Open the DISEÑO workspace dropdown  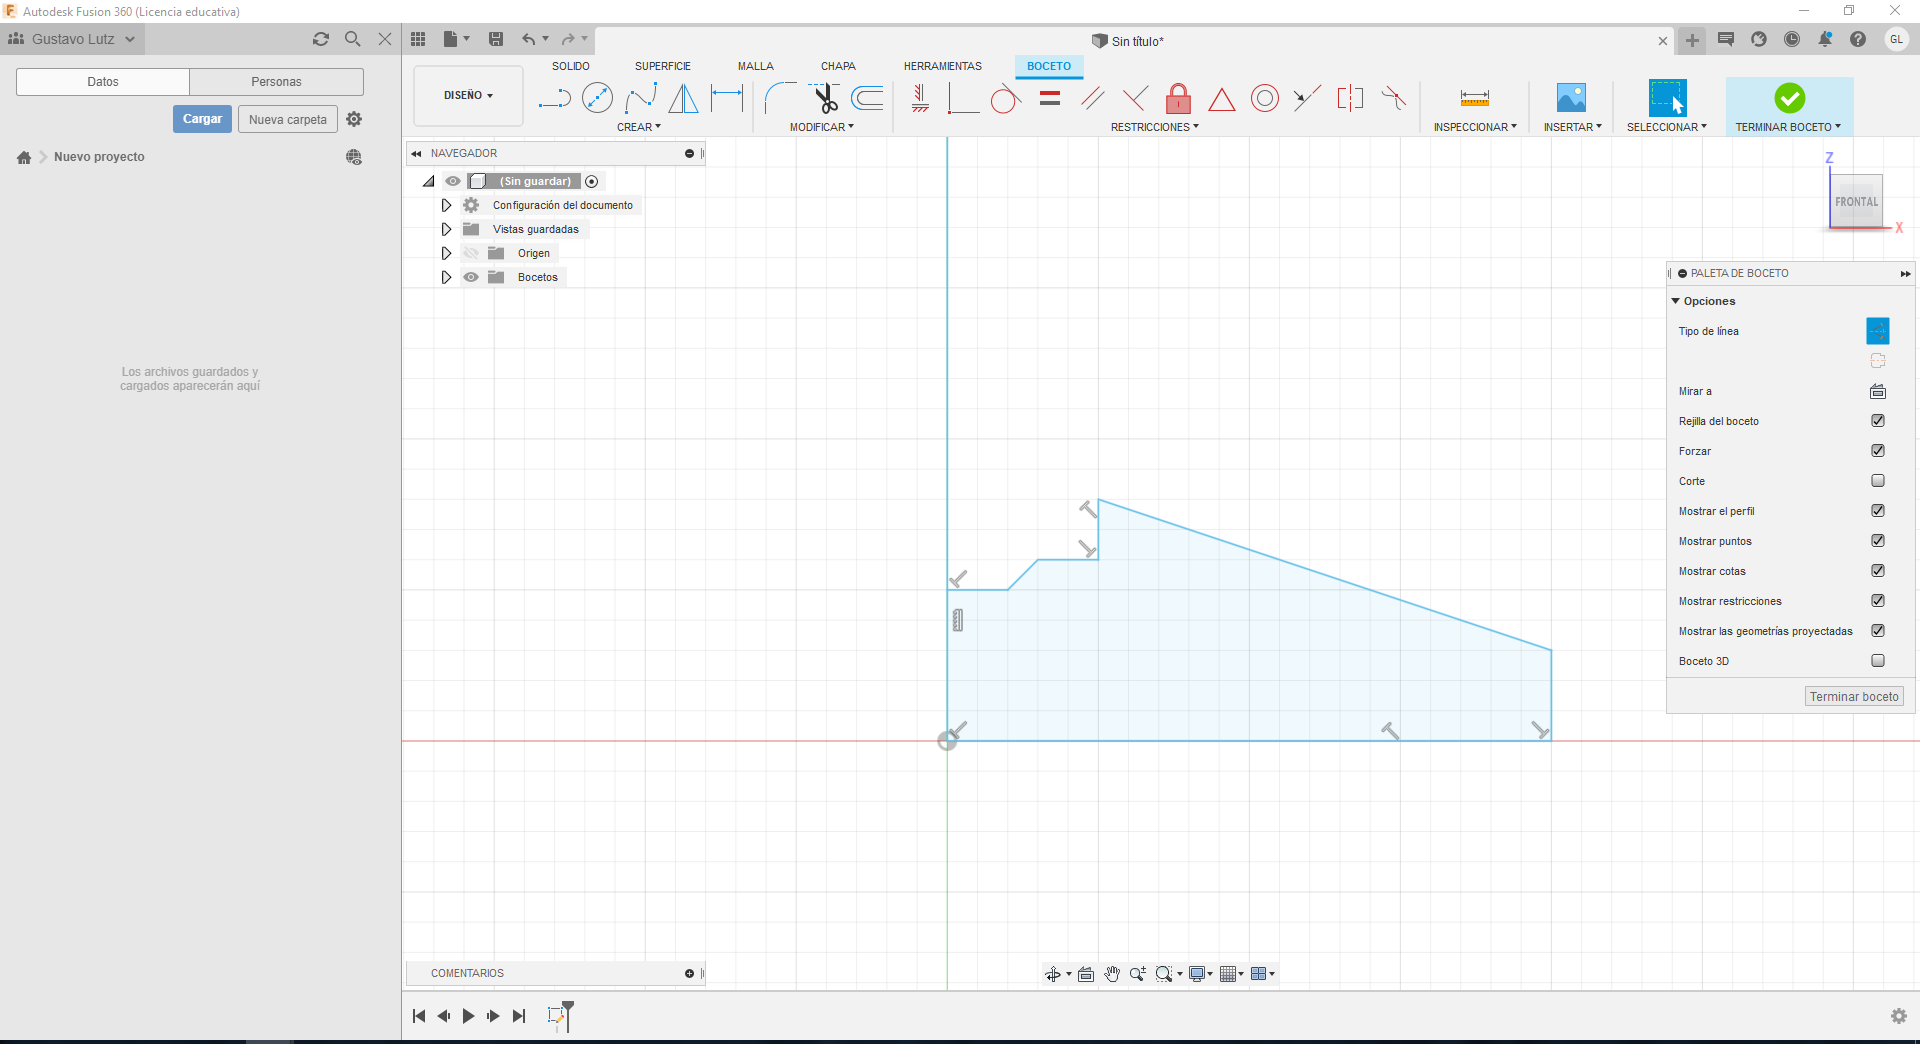coord(468,95)
